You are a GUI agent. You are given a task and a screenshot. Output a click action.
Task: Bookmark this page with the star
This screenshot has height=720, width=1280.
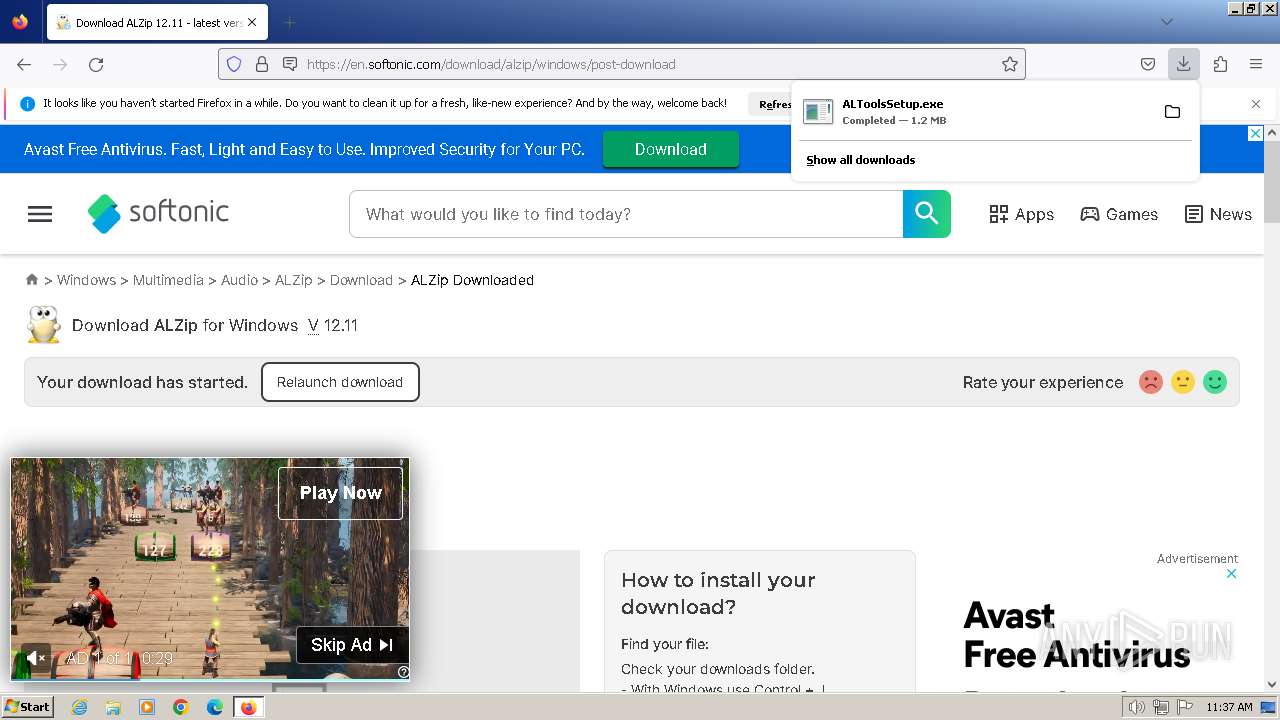pos(1010,64)
